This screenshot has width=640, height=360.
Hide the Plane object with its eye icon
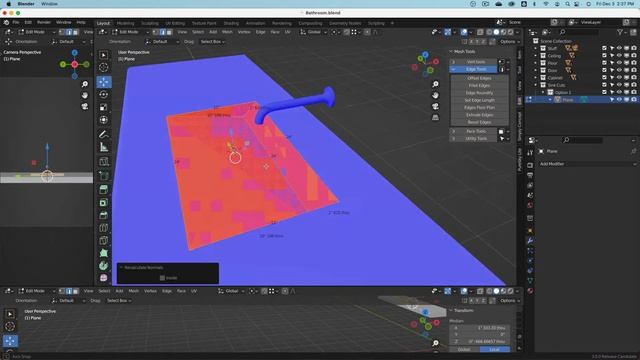click(619, 100)
